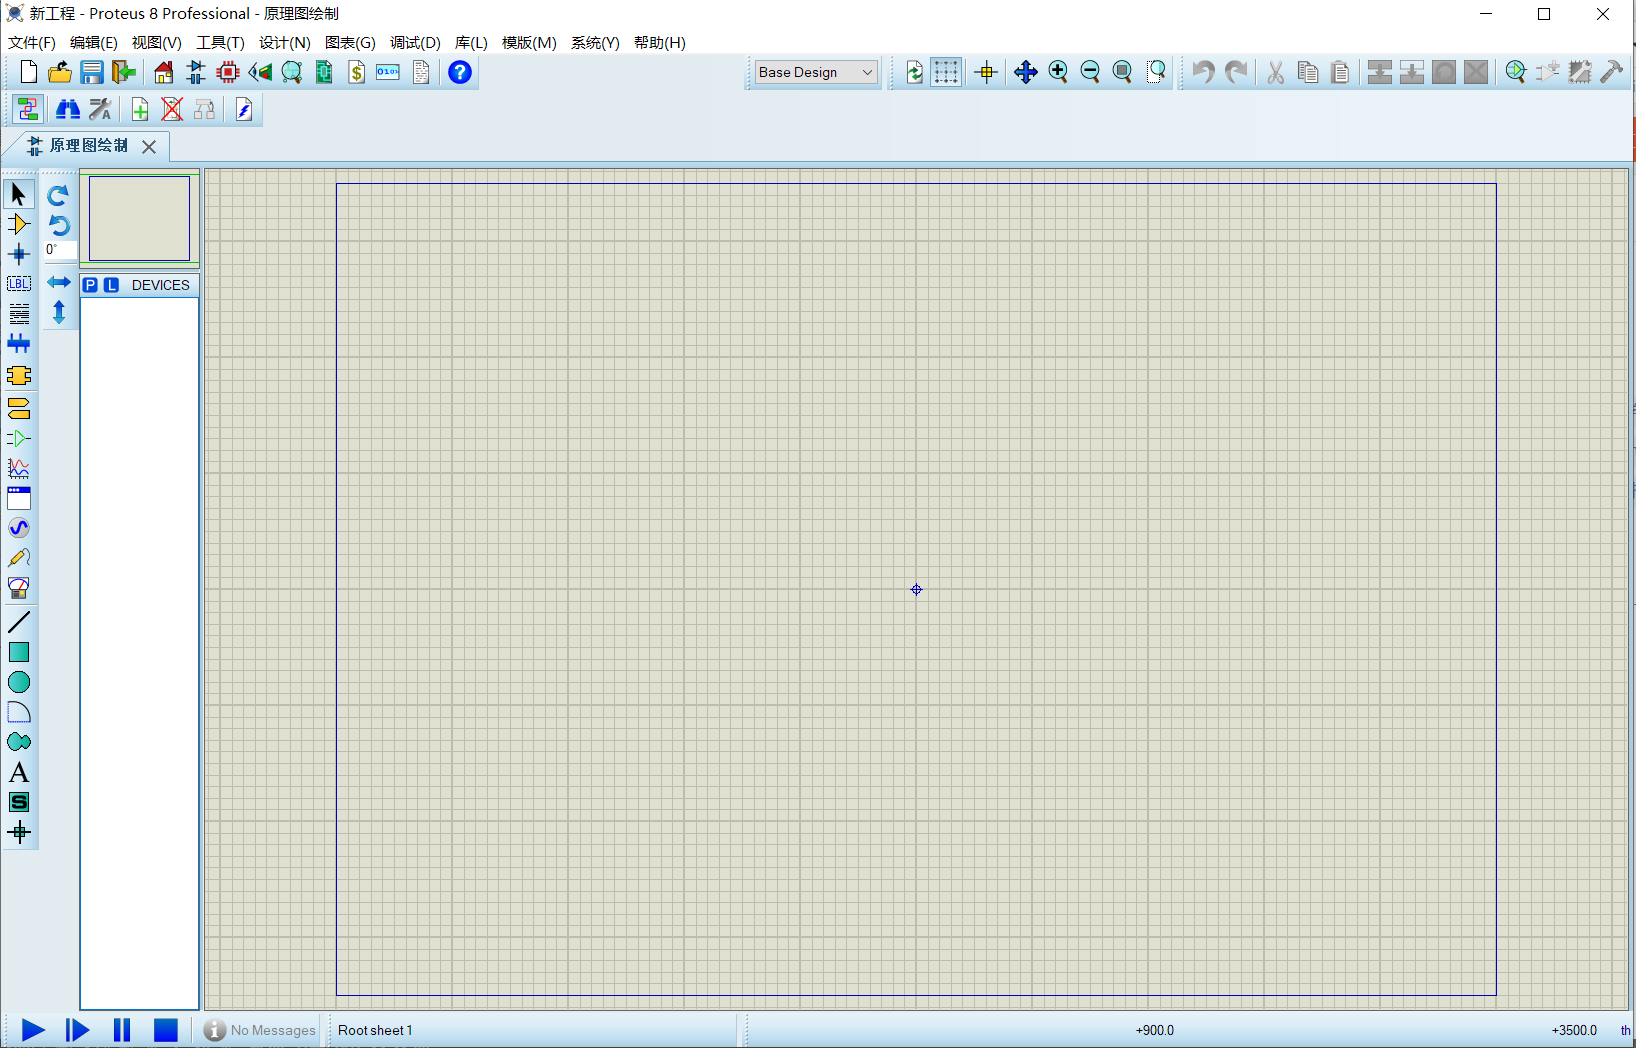Select the Buses Mode tool
Screen dimensions: 1636x1048
click(x=19, y=344)
